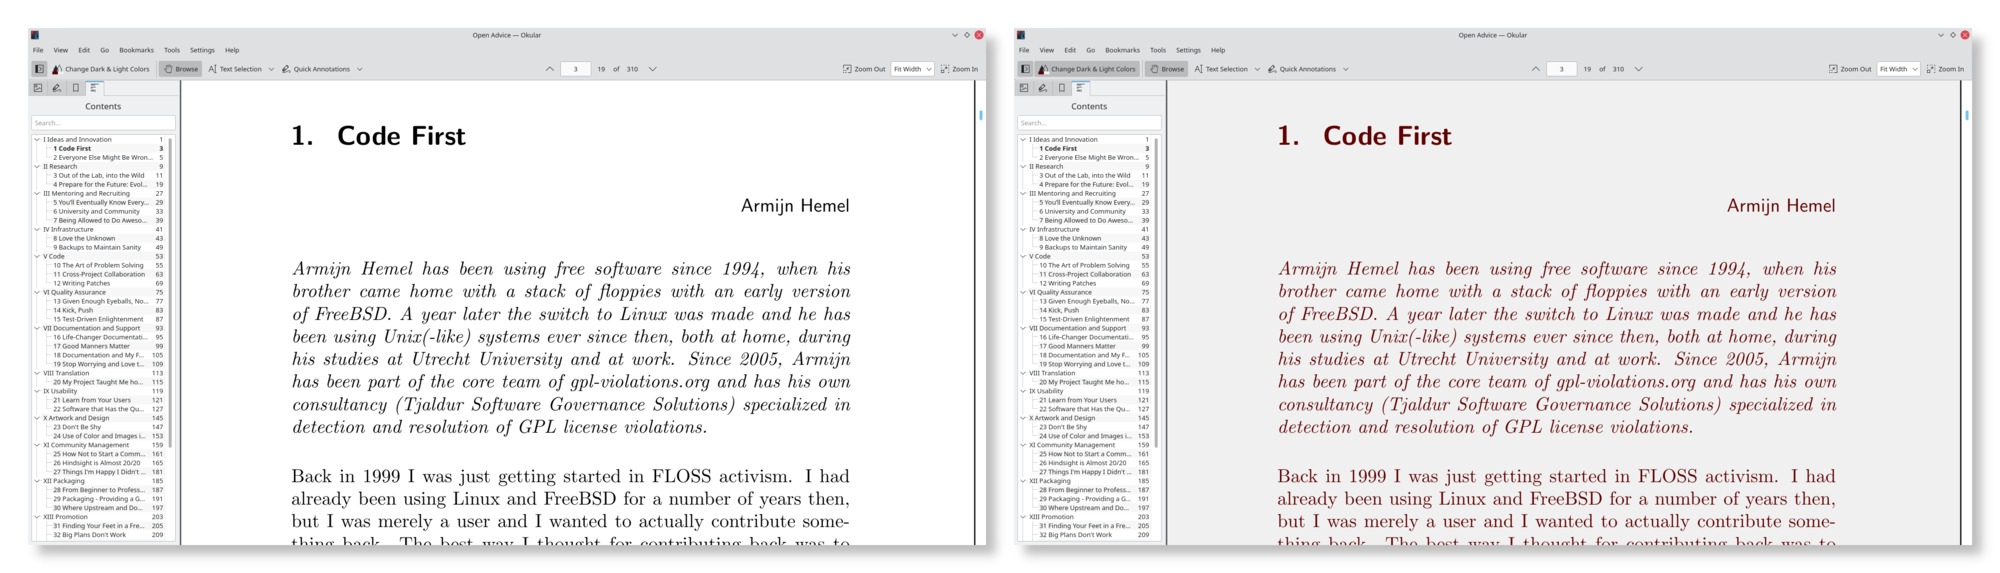The height and width of the screenshot is (573, 2000).
Task: Toggle Change Dark & Light Colors, right window
Action: (x=1087, y=69)
